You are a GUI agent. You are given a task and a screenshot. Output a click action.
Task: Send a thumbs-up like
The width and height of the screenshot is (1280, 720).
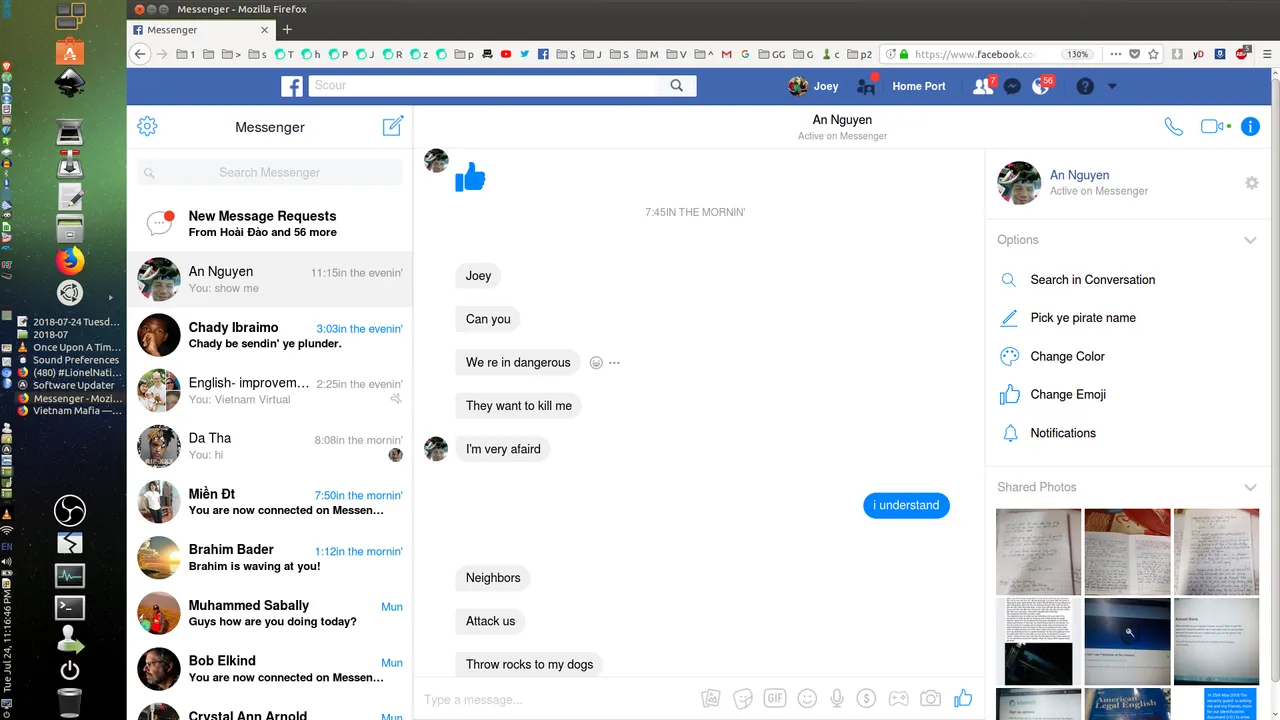click(x=963, y=698)
